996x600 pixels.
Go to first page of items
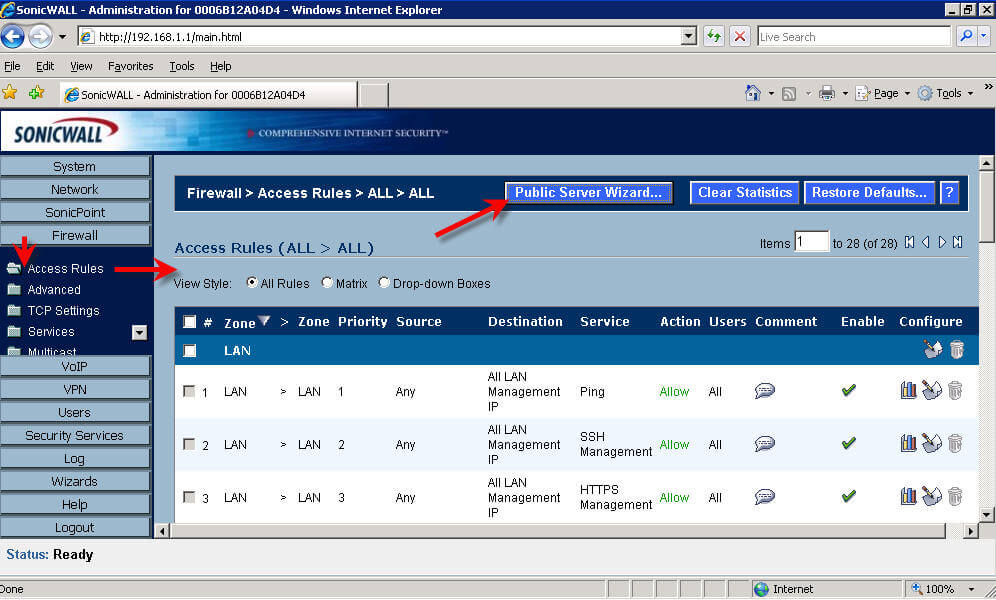click(x=910, y=243)
